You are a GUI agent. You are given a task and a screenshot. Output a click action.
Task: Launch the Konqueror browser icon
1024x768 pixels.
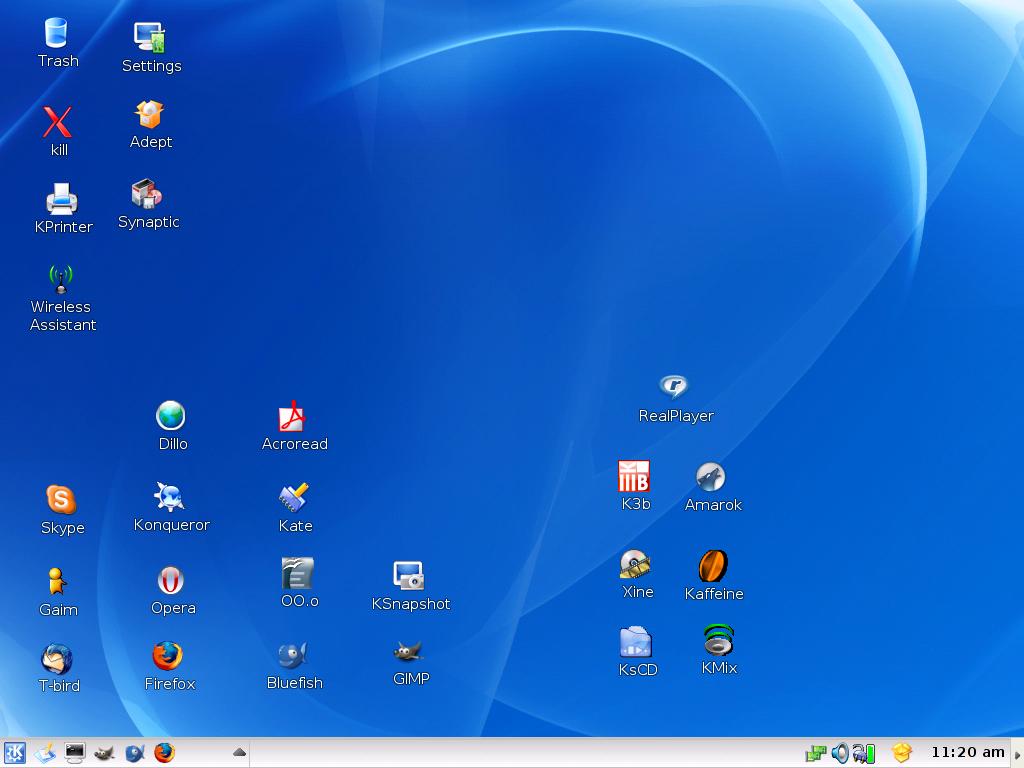pos(170,497)
